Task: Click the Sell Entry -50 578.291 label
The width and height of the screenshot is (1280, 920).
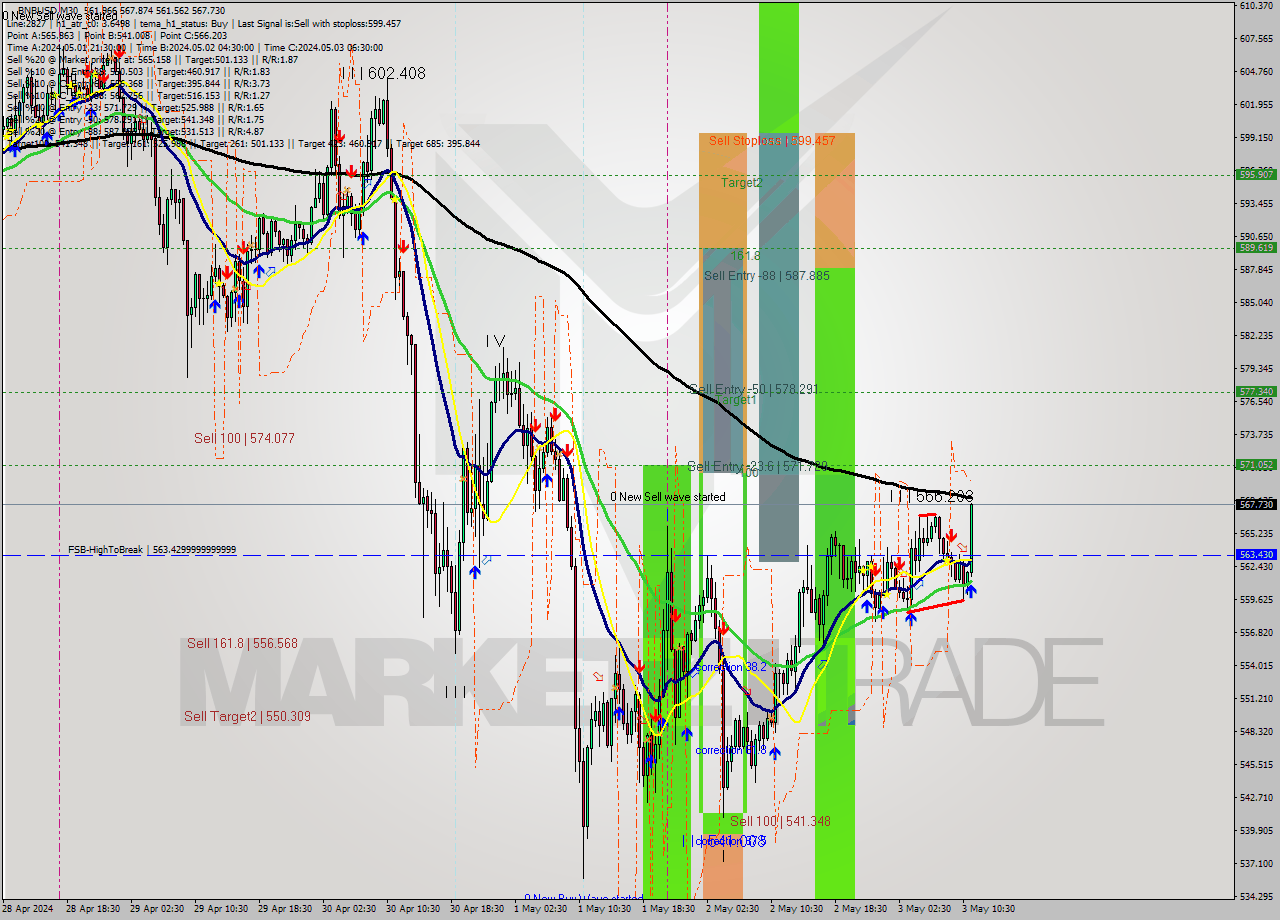Action: (x=754, y=389)
